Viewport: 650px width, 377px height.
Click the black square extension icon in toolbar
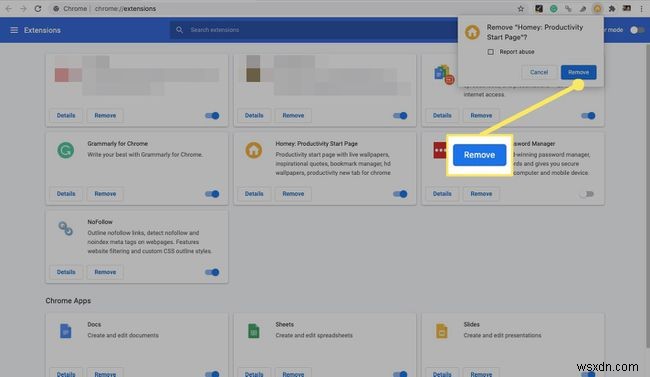click(539, 8)
